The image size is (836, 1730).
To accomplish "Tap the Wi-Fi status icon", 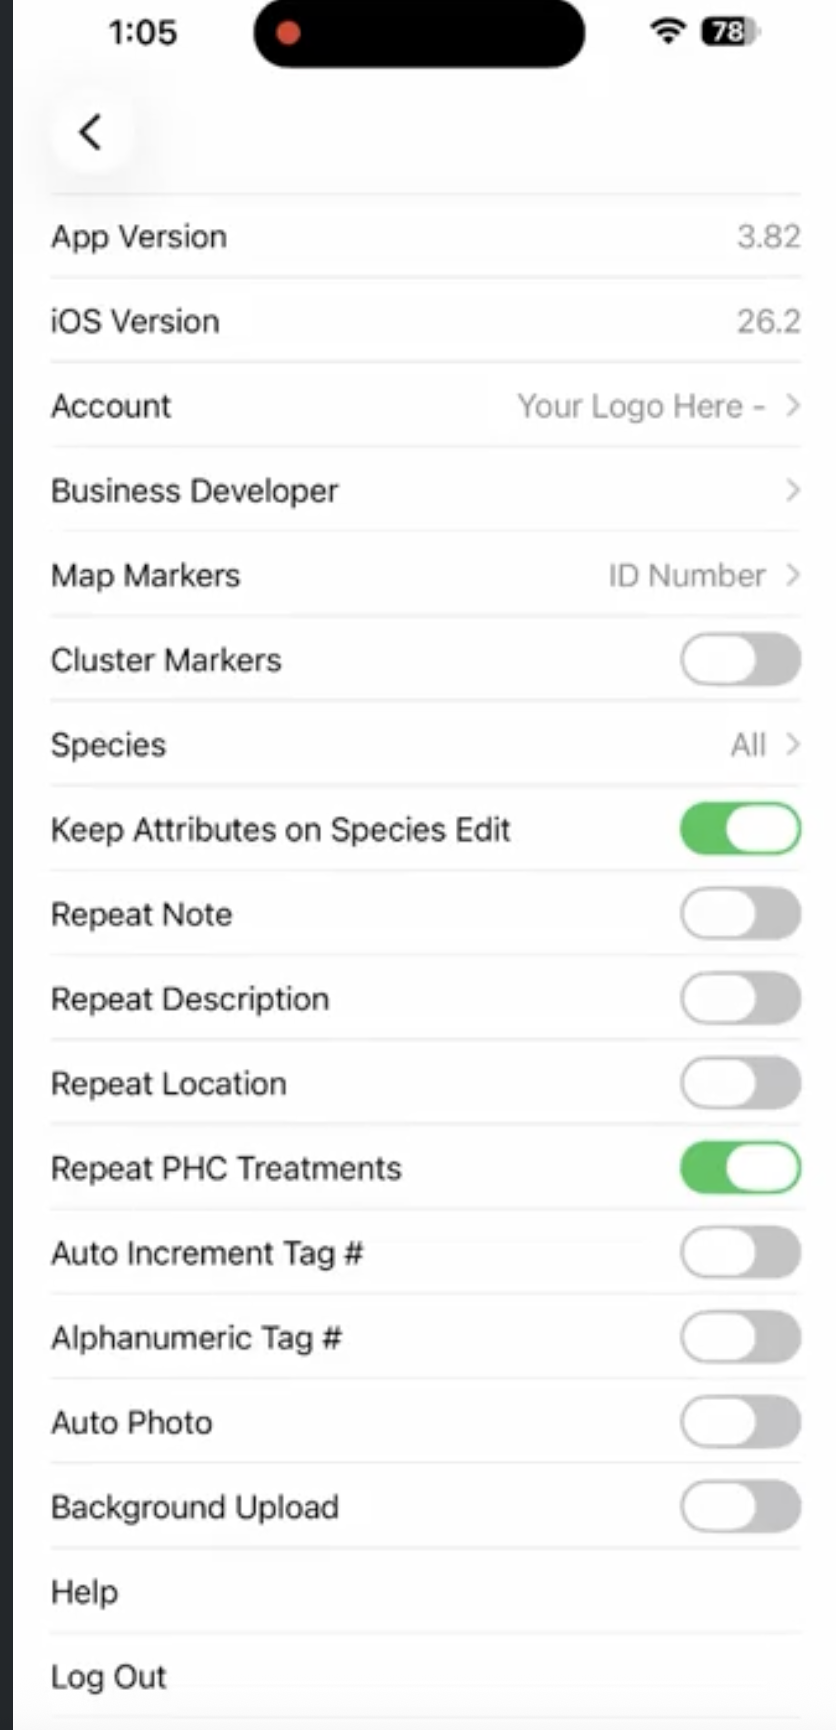I will (x=666, y=32).
